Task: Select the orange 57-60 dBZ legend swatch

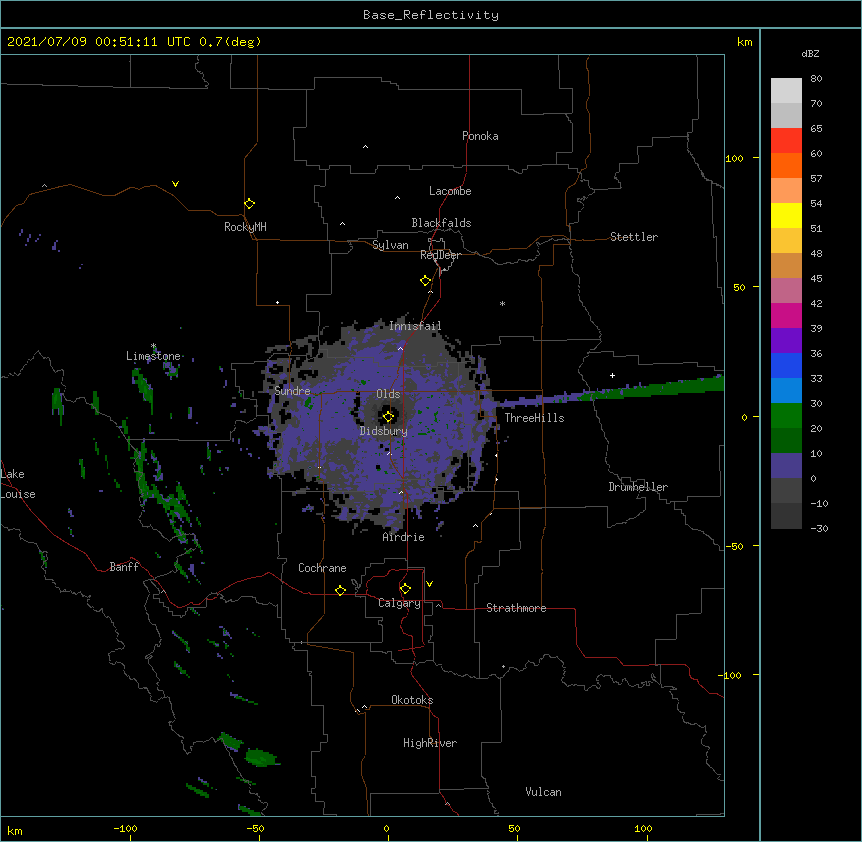Action: click(786, 165)
